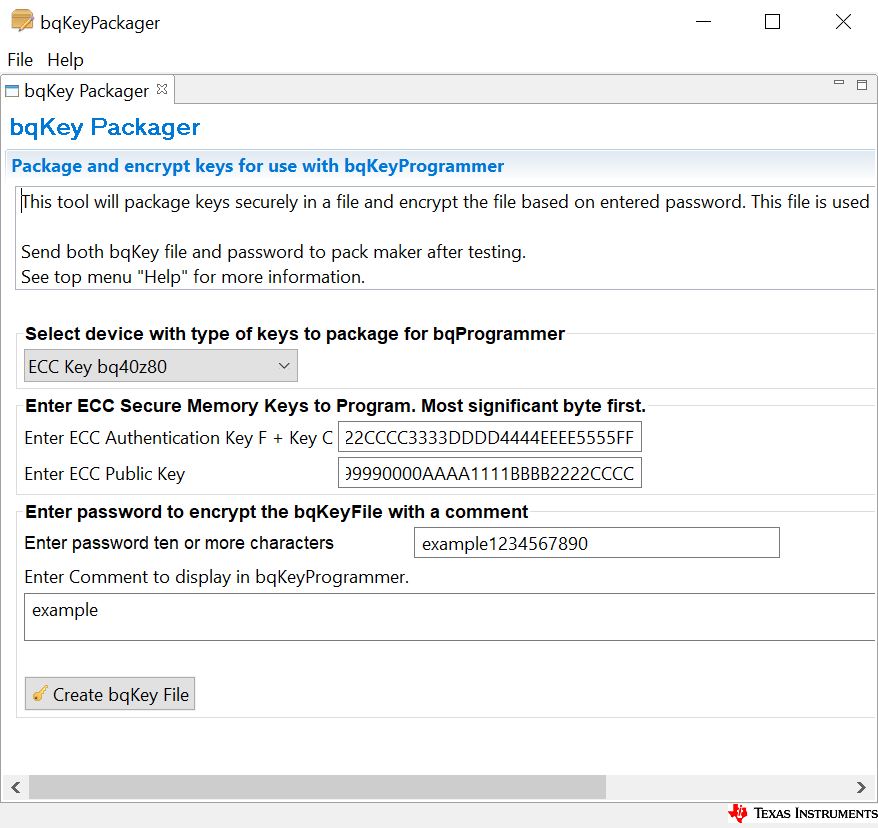Click the window icon on bqKey Packager tab

tap(13, 91)
